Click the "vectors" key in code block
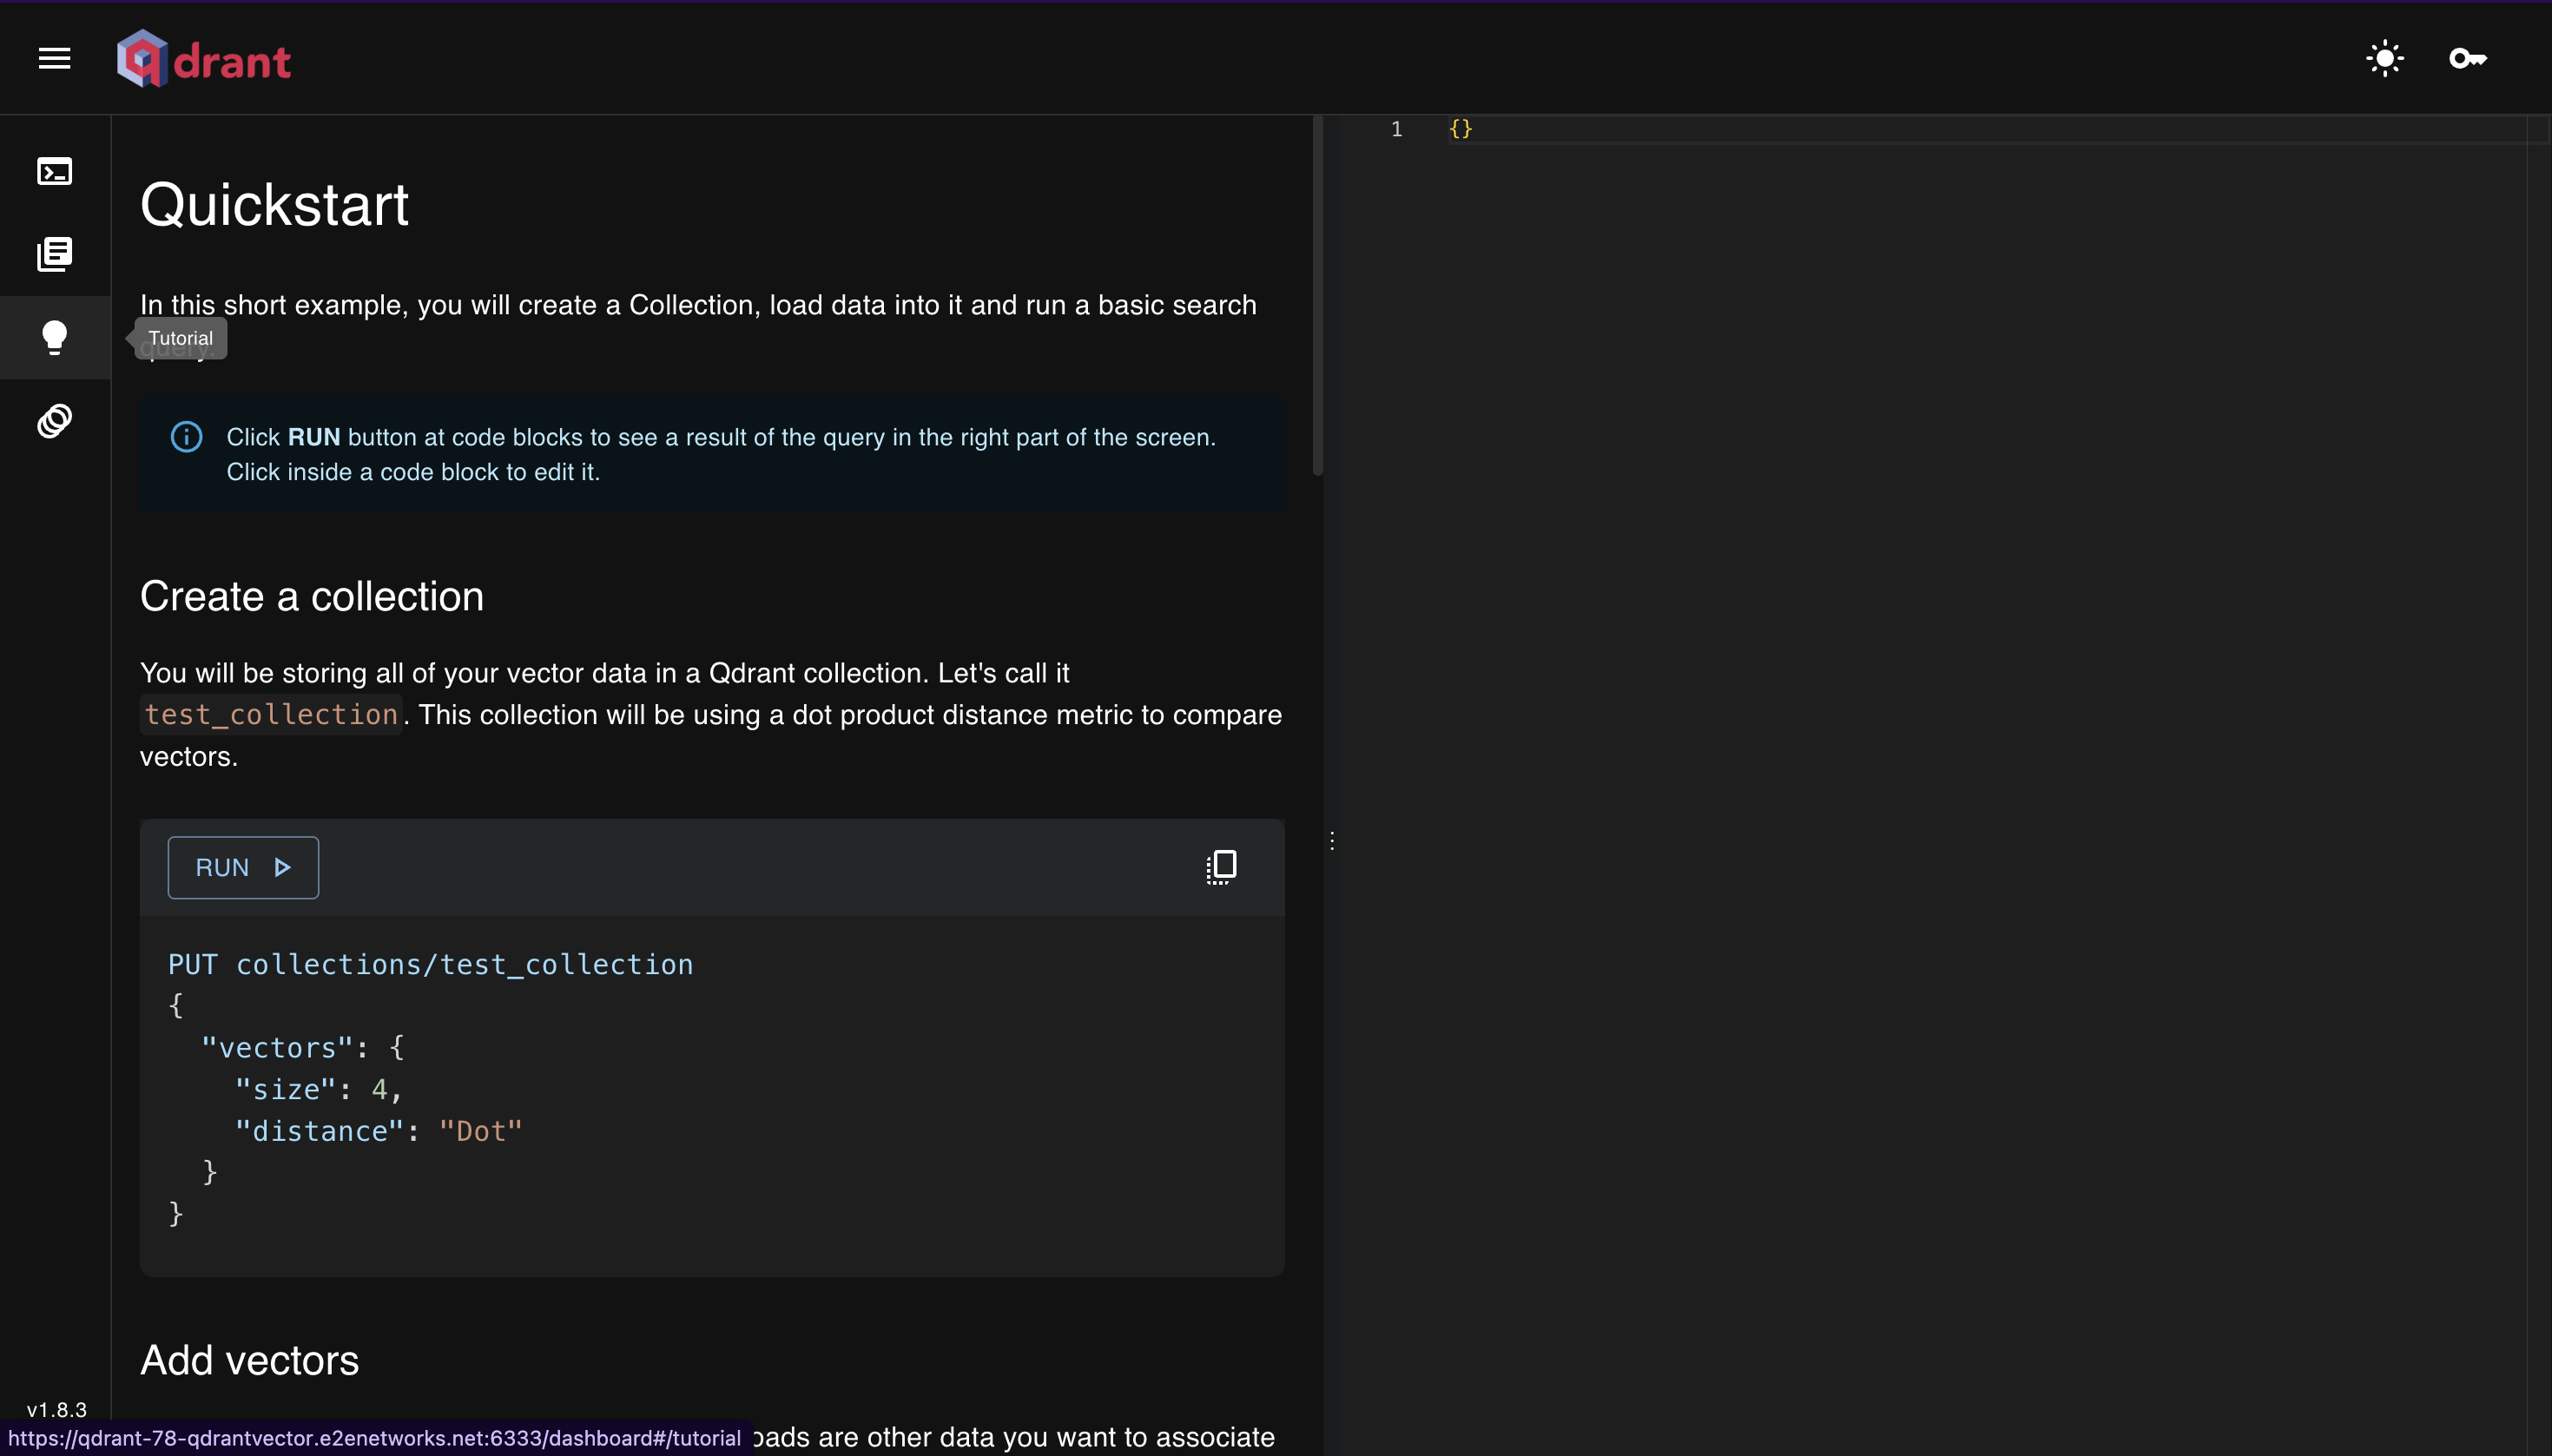2552x1456 pixels. pyautogui.click(x=277, y=1047)
